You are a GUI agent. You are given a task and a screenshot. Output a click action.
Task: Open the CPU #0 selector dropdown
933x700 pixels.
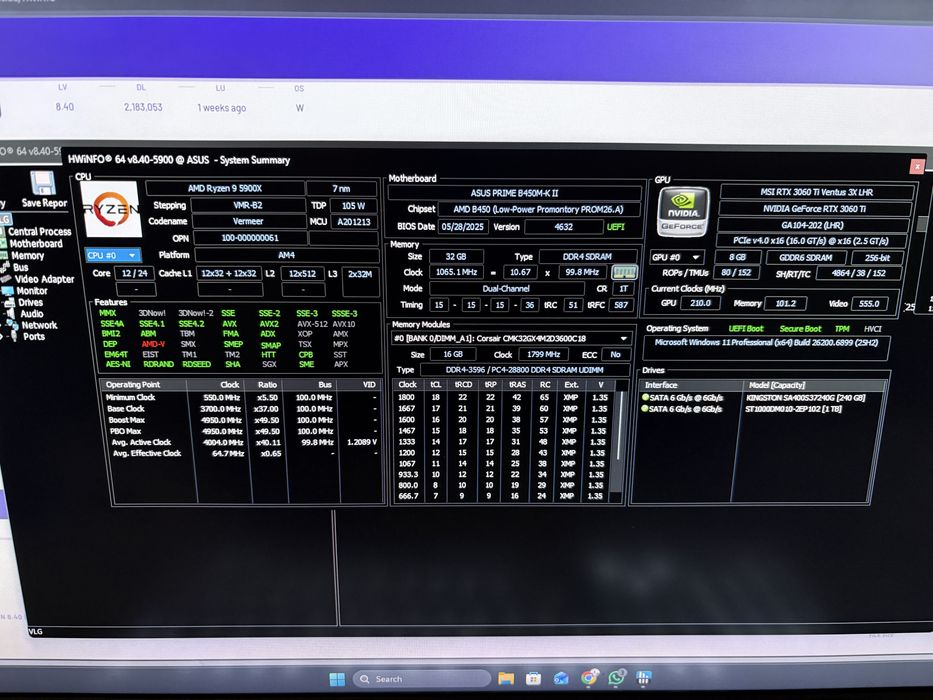click(x=112, y=255)
